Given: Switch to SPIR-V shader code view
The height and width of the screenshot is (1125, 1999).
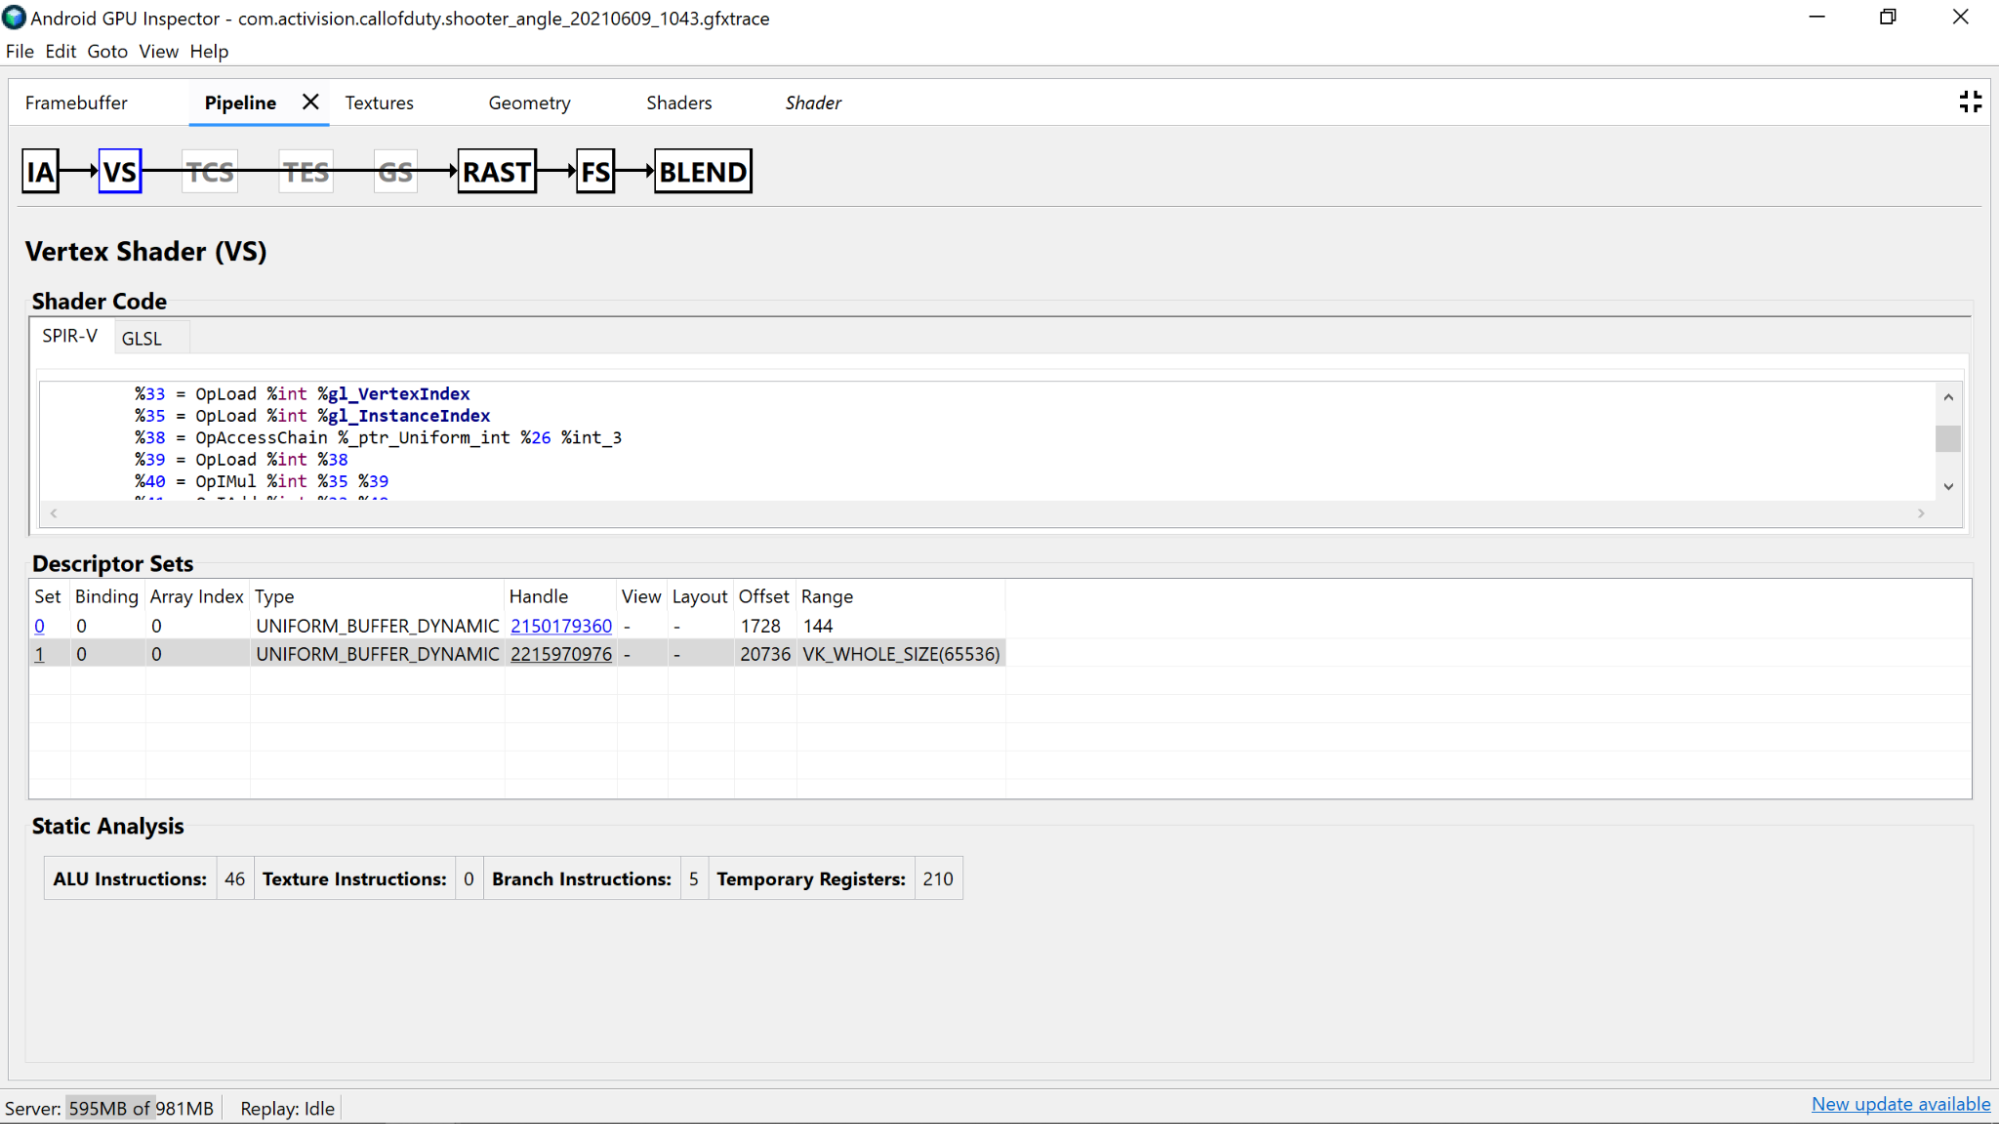Looking at the screenshot, I should point(70,338).
